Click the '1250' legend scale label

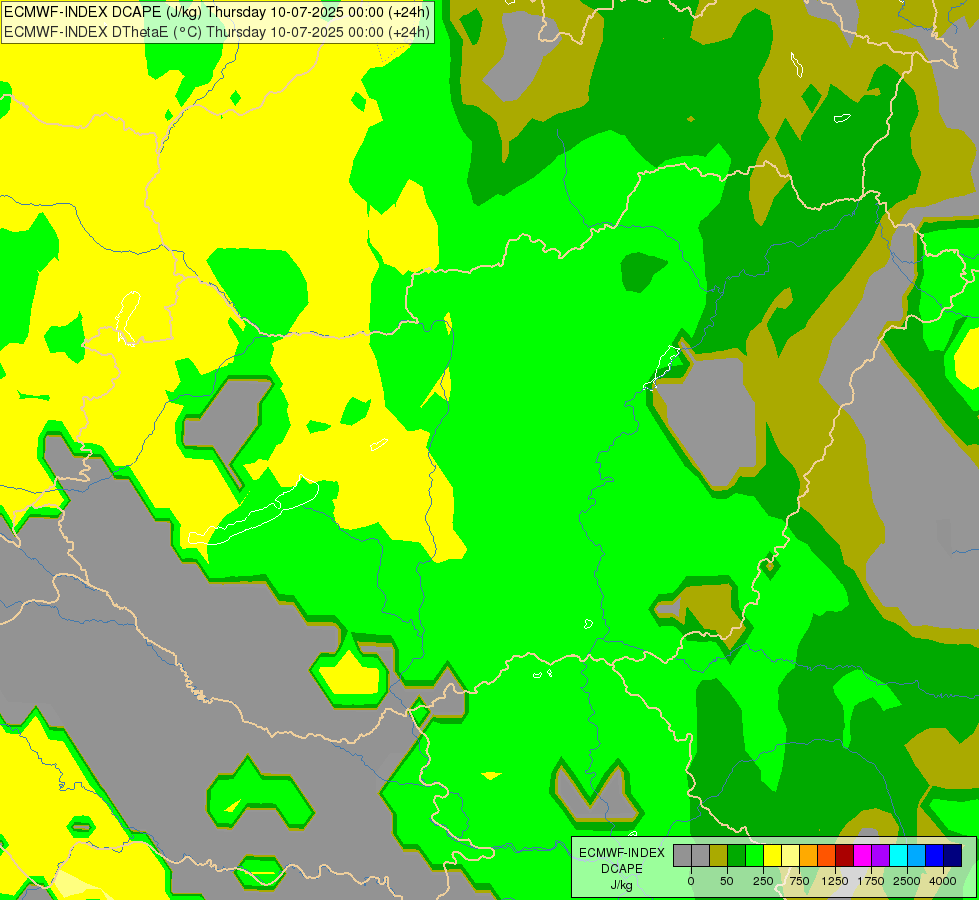[835, 881]
